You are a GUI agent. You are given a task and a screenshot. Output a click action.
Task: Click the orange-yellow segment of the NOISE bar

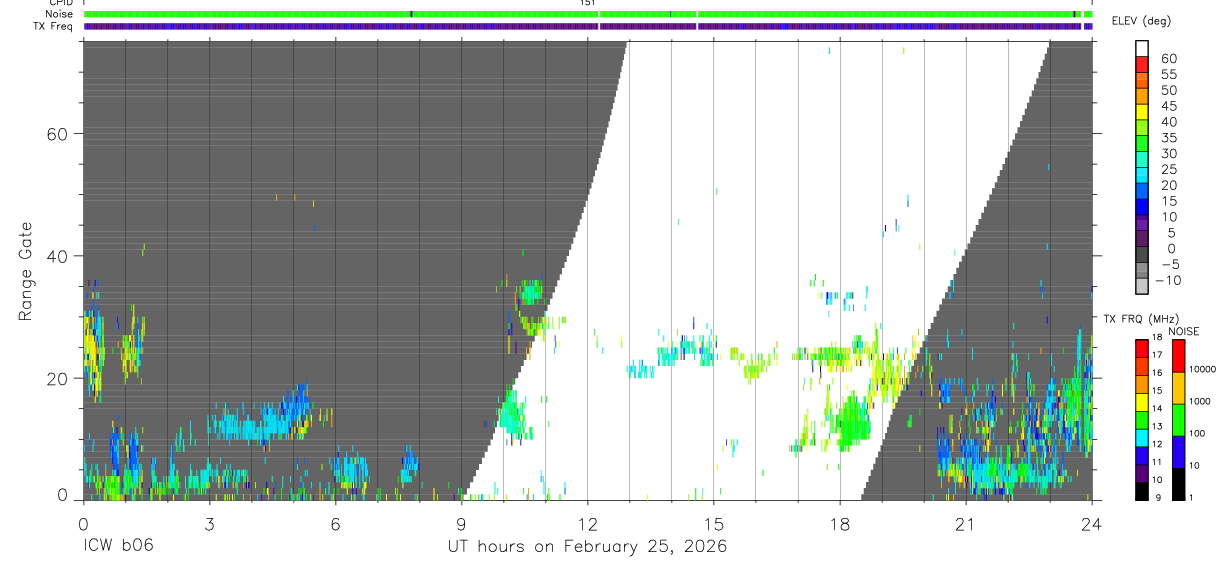[1177, 388]
